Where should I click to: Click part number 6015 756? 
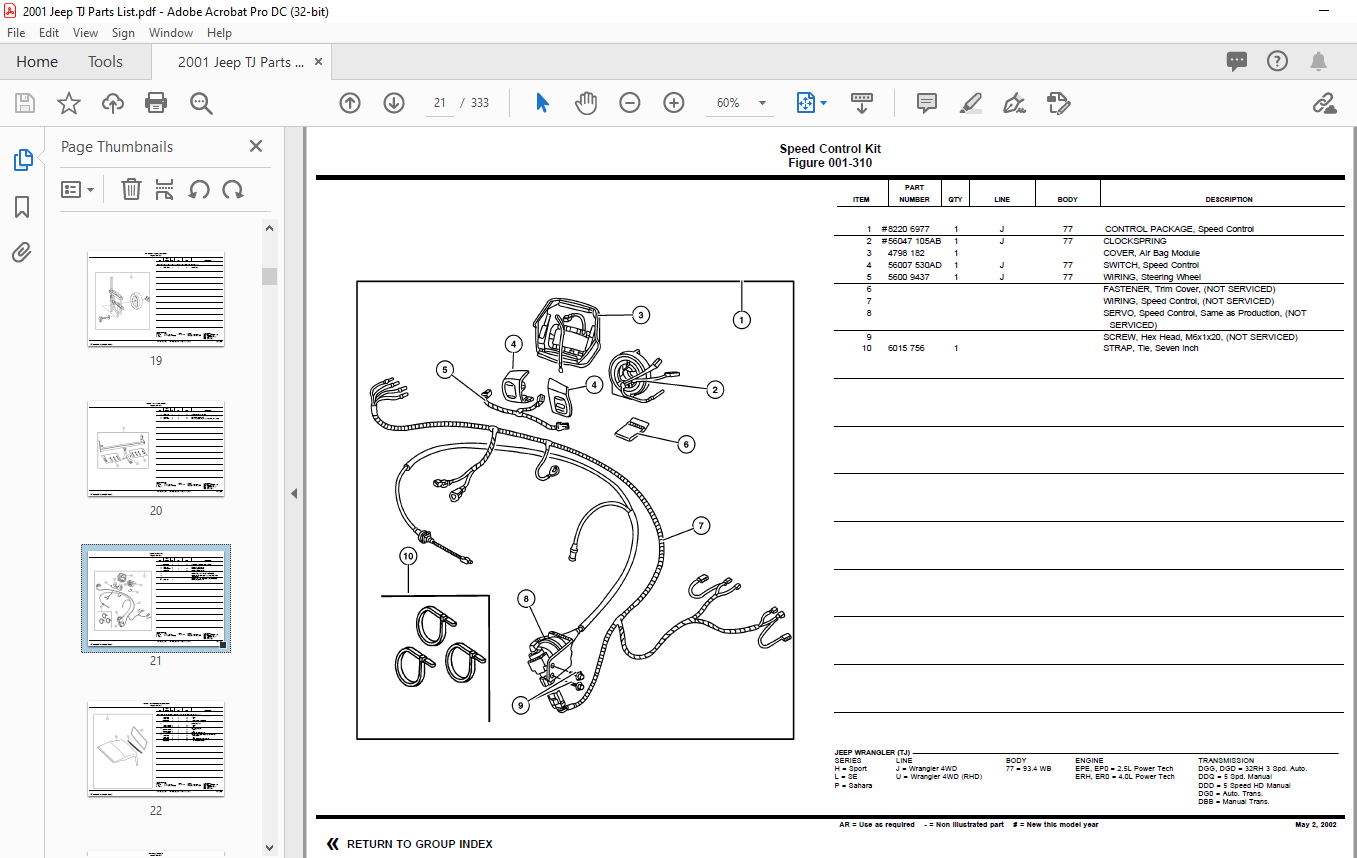coord(906,348)
